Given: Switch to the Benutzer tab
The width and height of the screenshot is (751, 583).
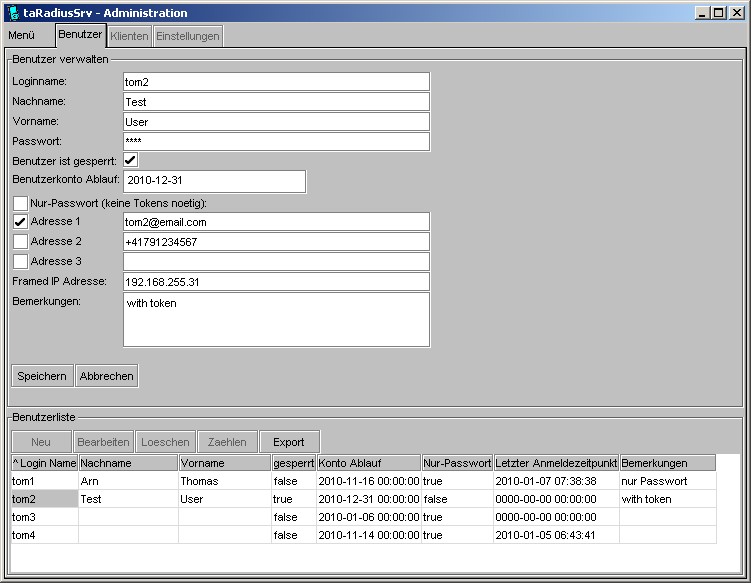Looking at the screenshot, I should coord(80,35).
